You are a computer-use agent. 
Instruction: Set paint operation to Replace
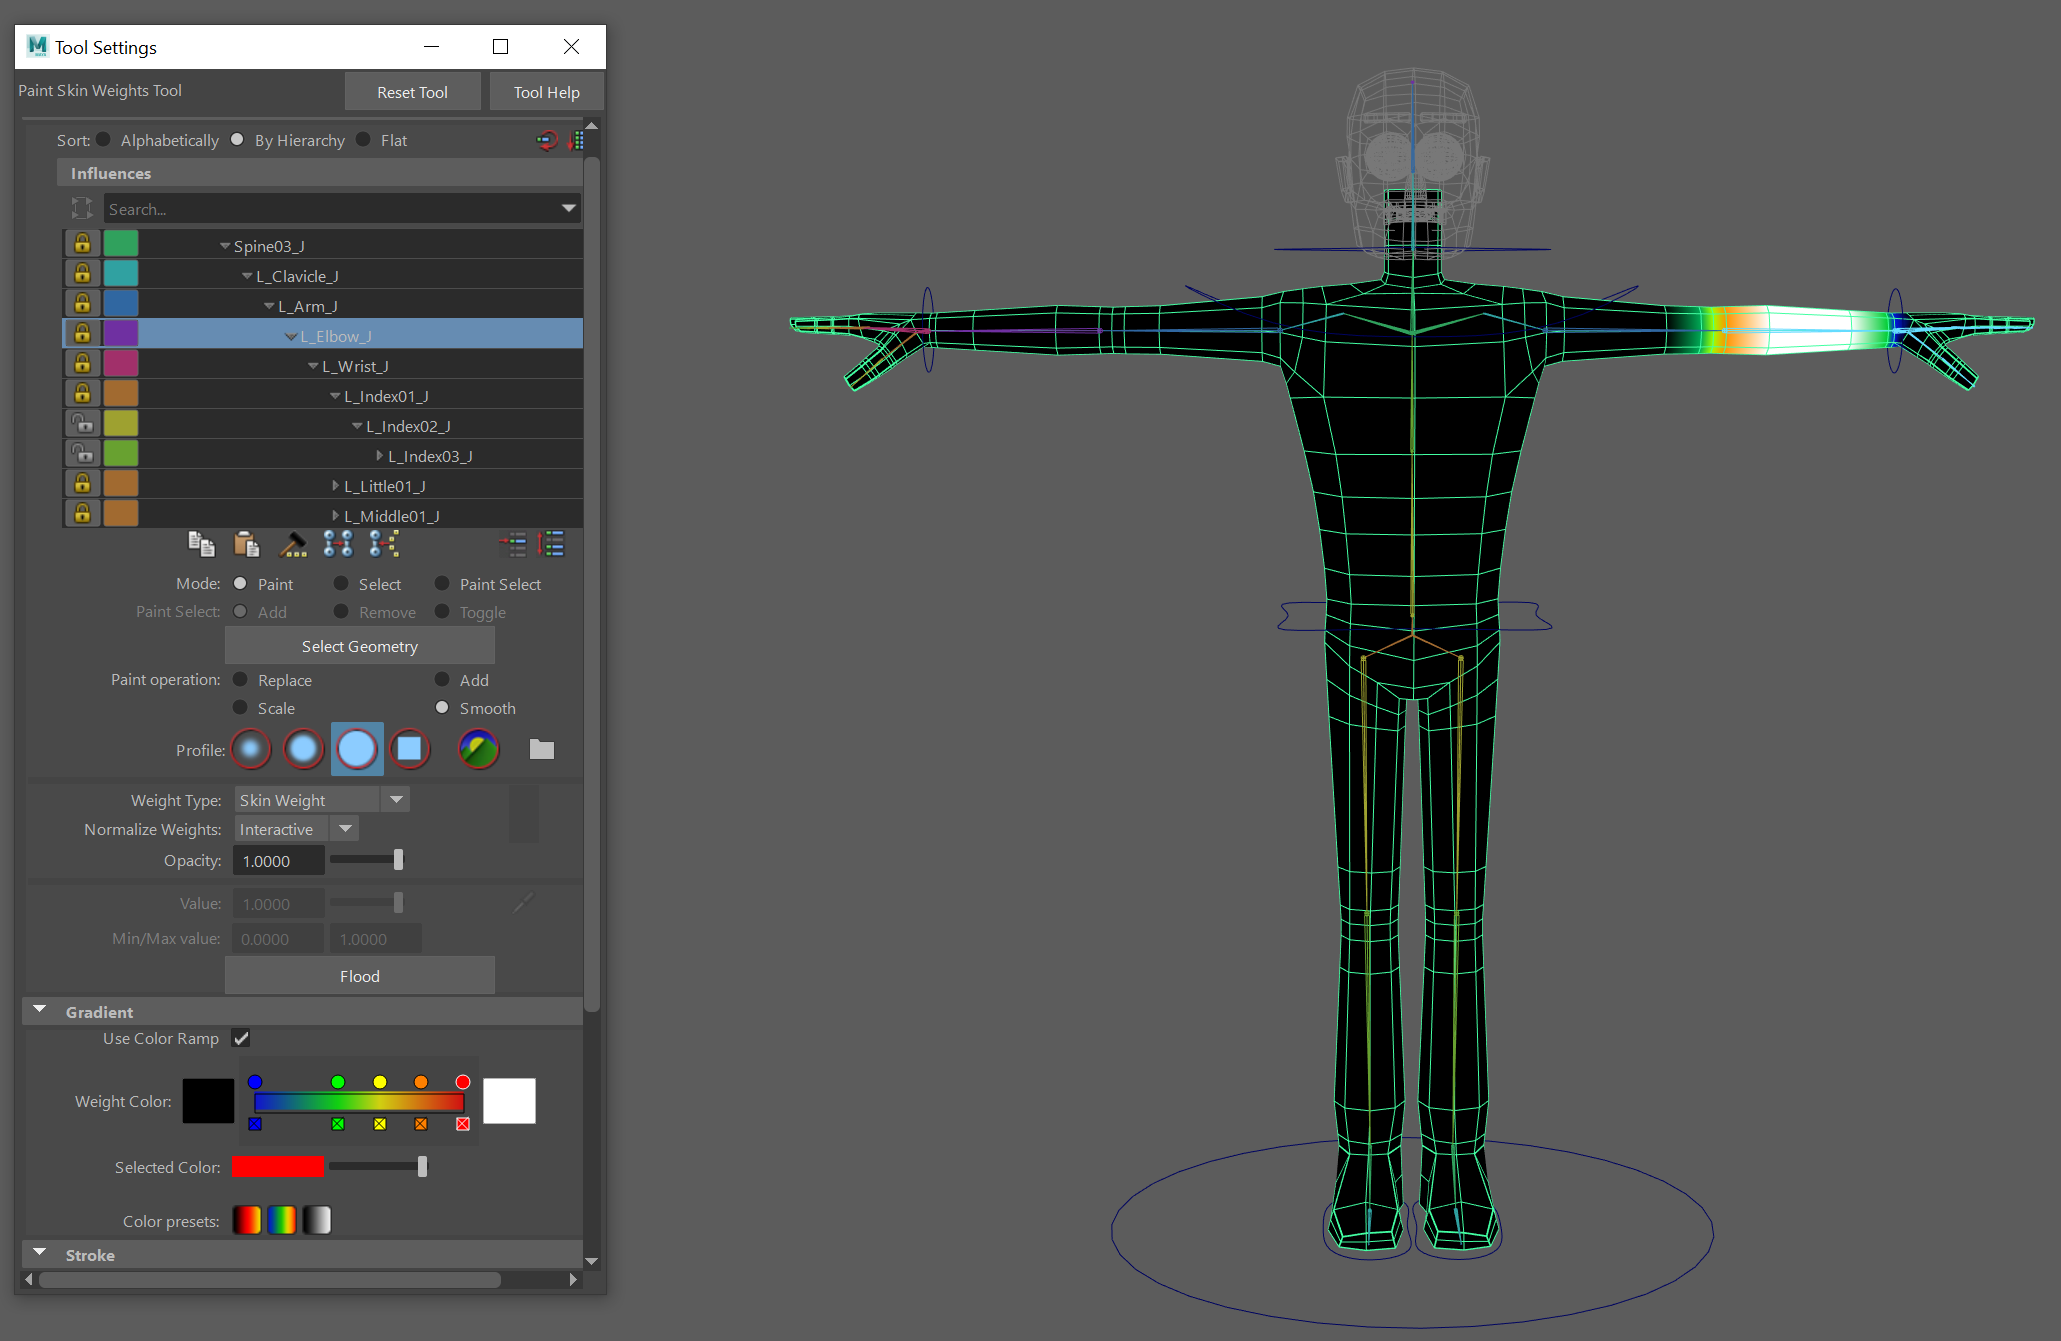(x=241, y=680)
